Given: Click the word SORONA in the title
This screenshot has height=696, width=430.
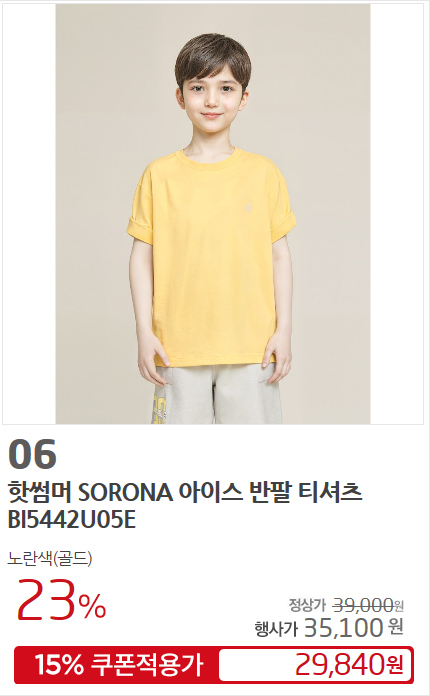Looking at the screenshot, I should pyautogui.click(x=125, y=492).
